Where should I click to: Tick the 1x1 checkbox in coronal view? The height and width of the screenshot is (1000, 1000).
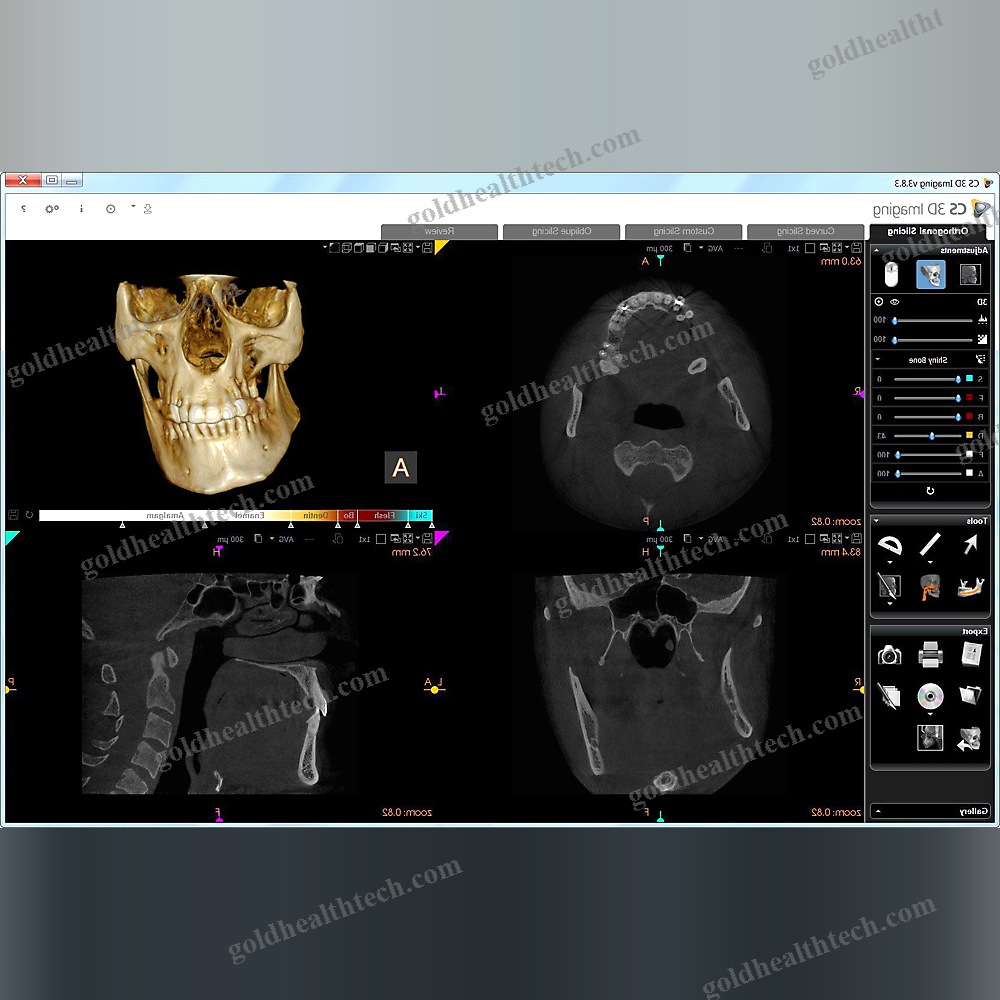tap(809, 539)
